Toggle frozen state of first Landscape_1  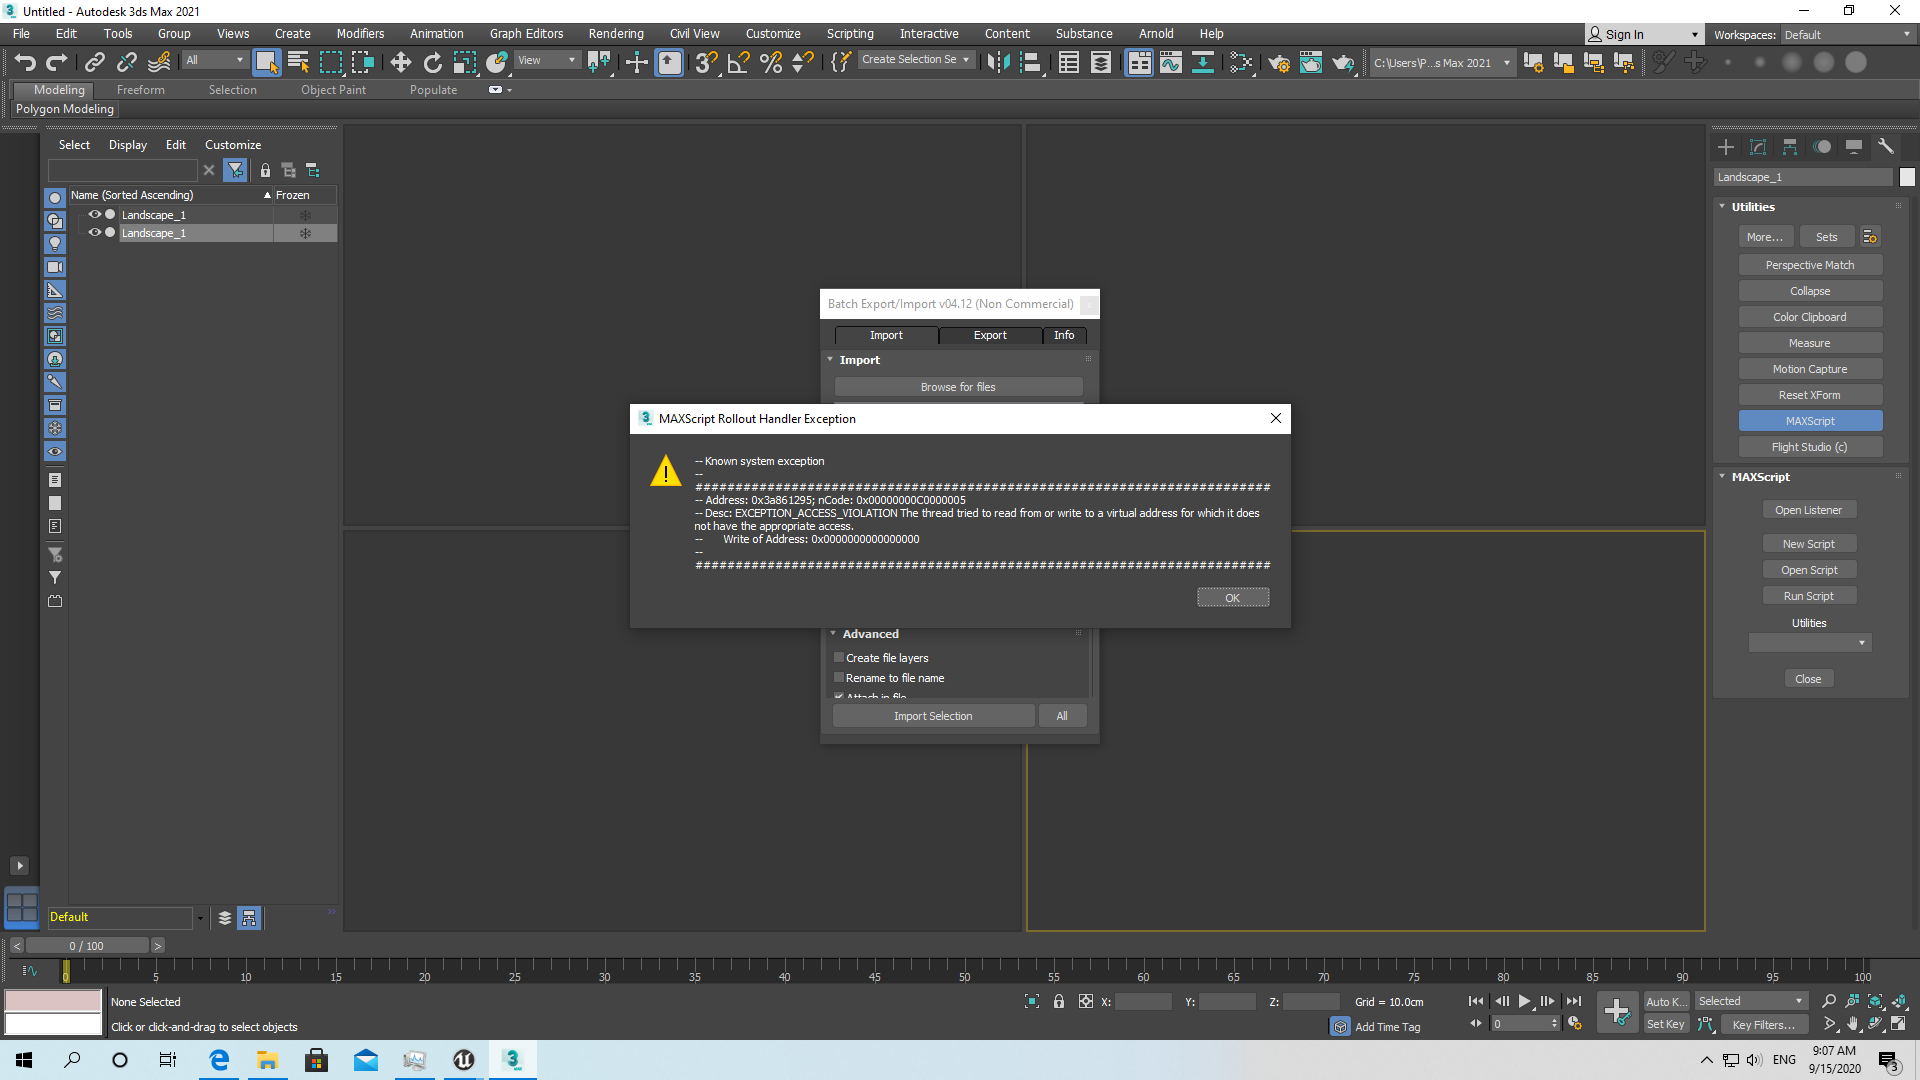tap(305, 215)
